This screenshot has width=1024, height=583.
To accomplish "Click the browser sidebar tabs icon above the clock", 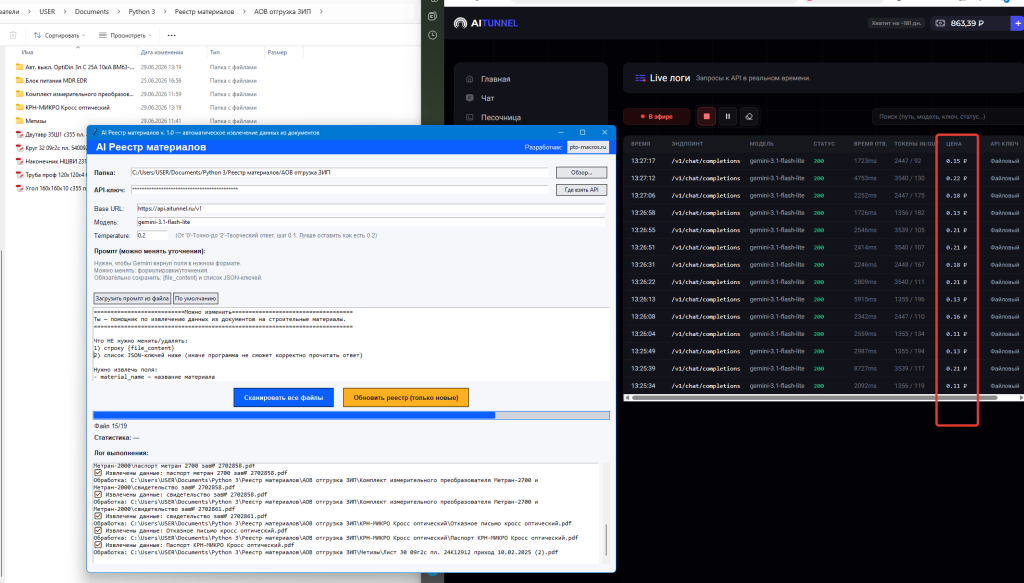I will pos(432,16).
